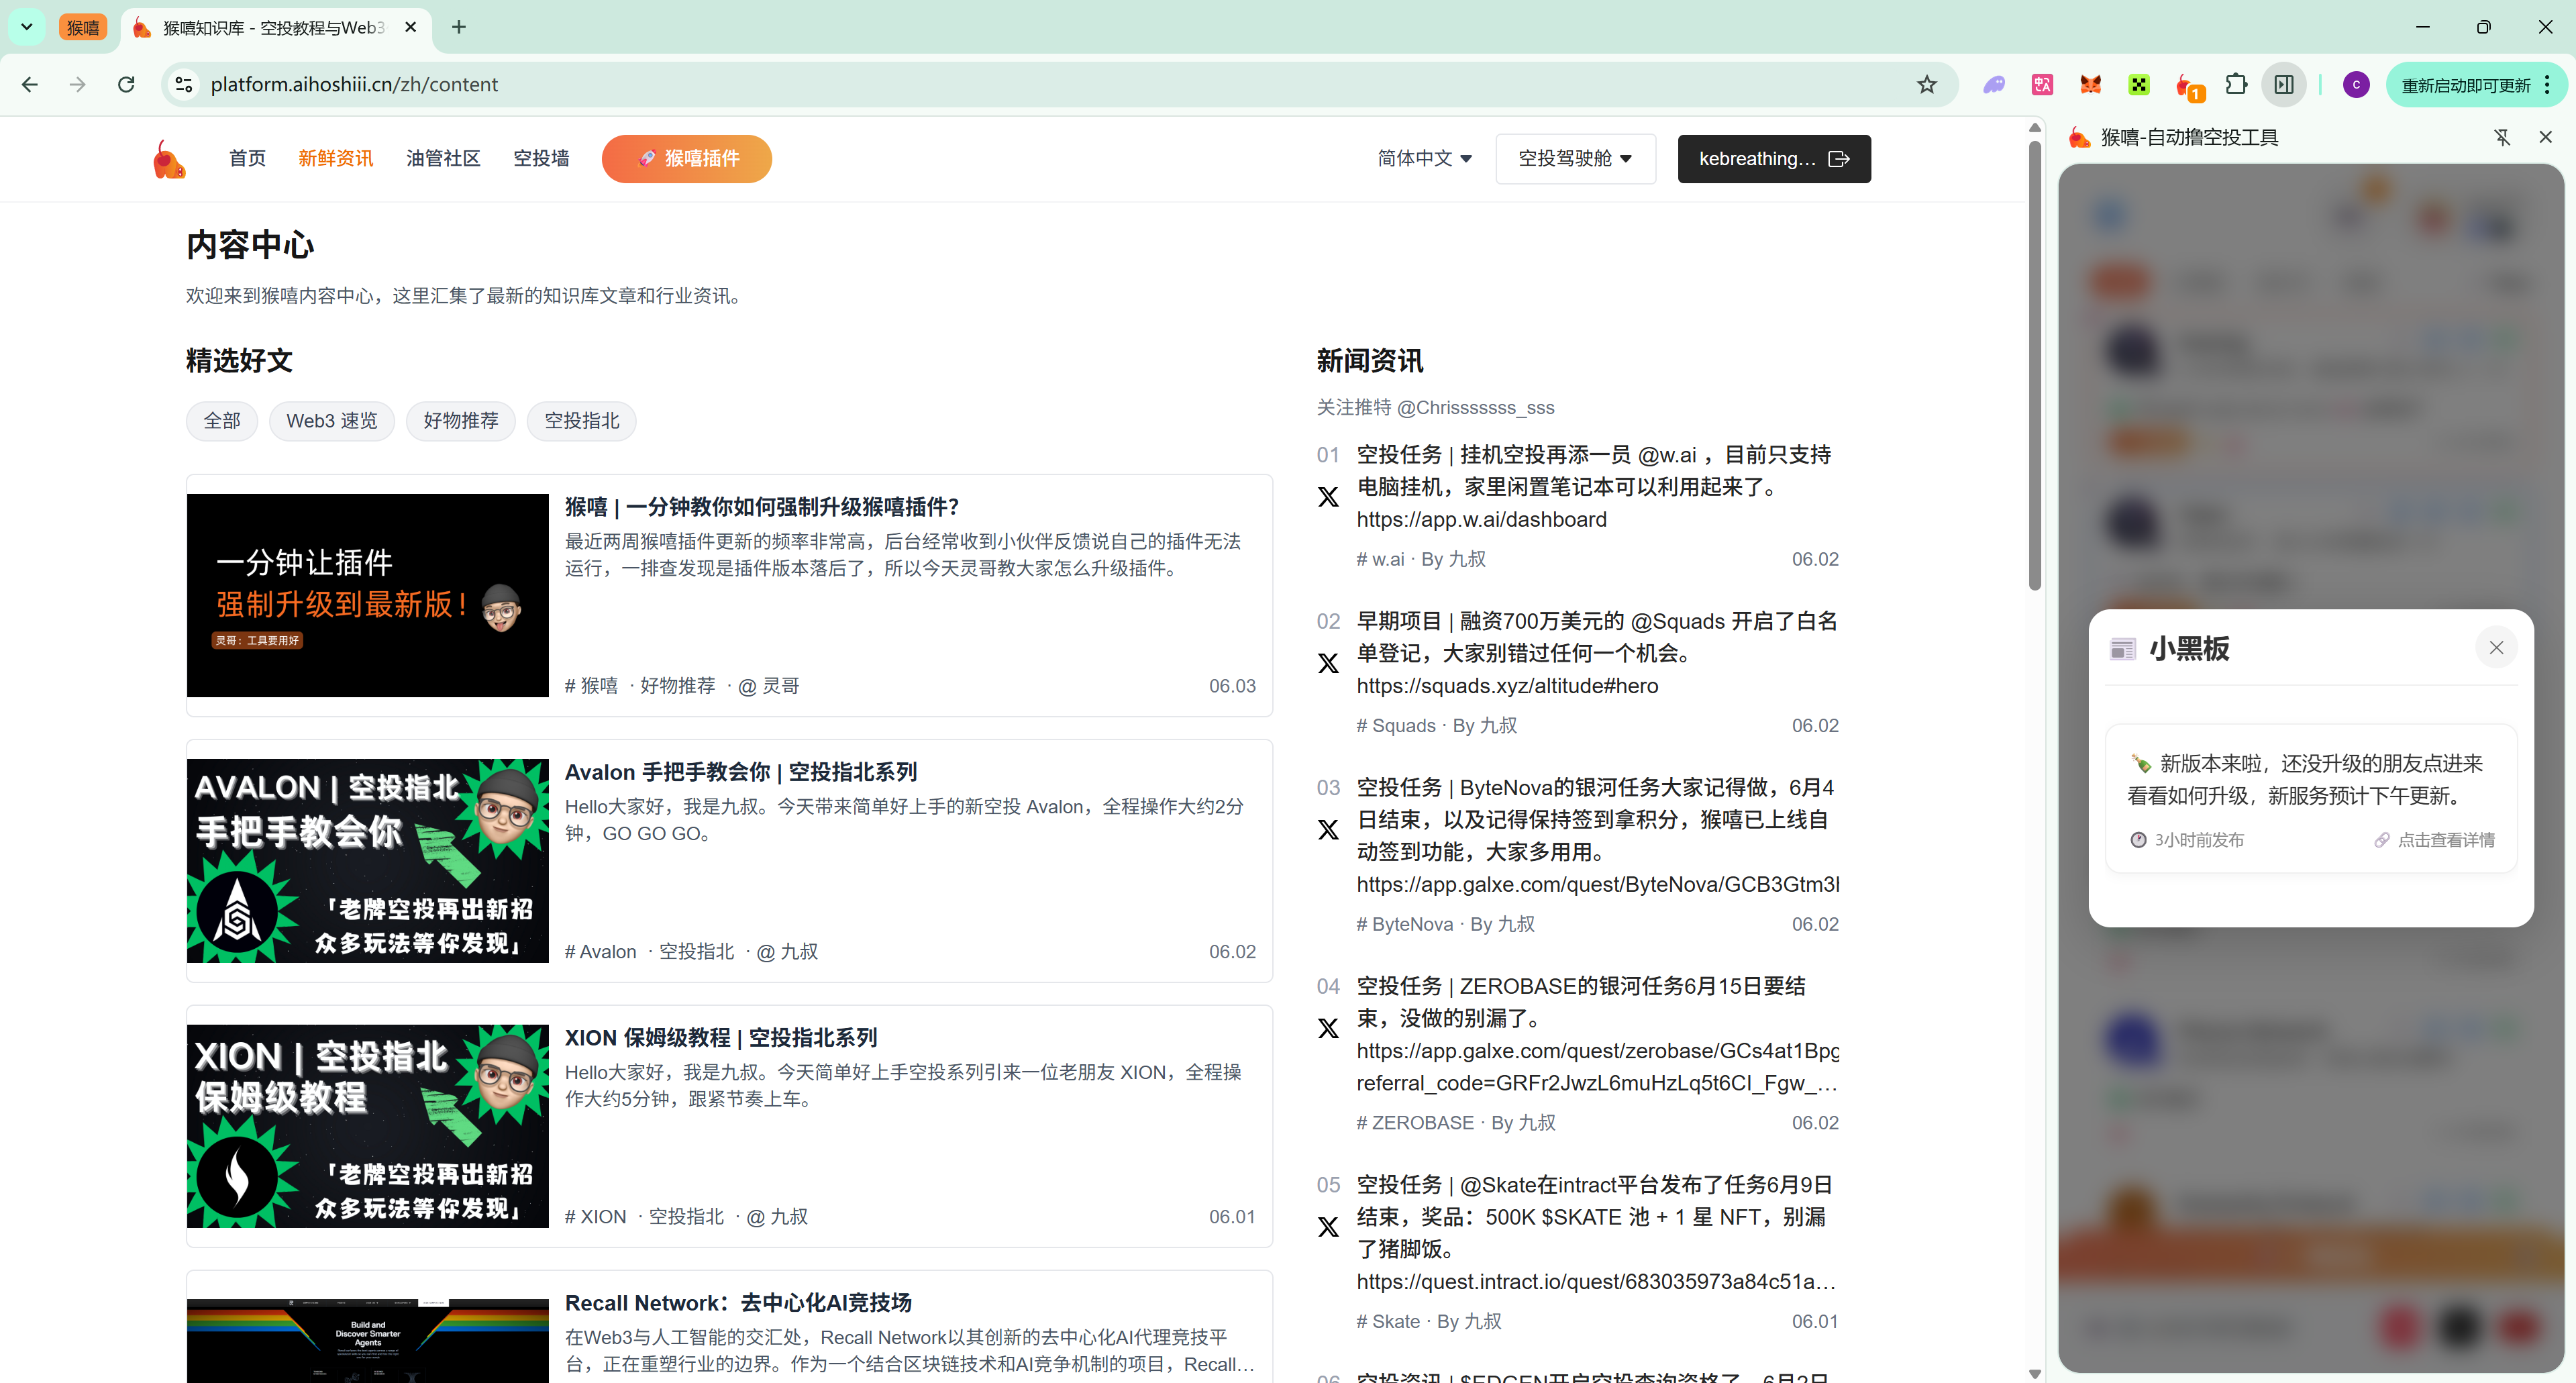This screenshot has height=1383, width=2576.
Task: Click the # Skate tag
Action: pyautogui.click(x=1388, y=1322)
